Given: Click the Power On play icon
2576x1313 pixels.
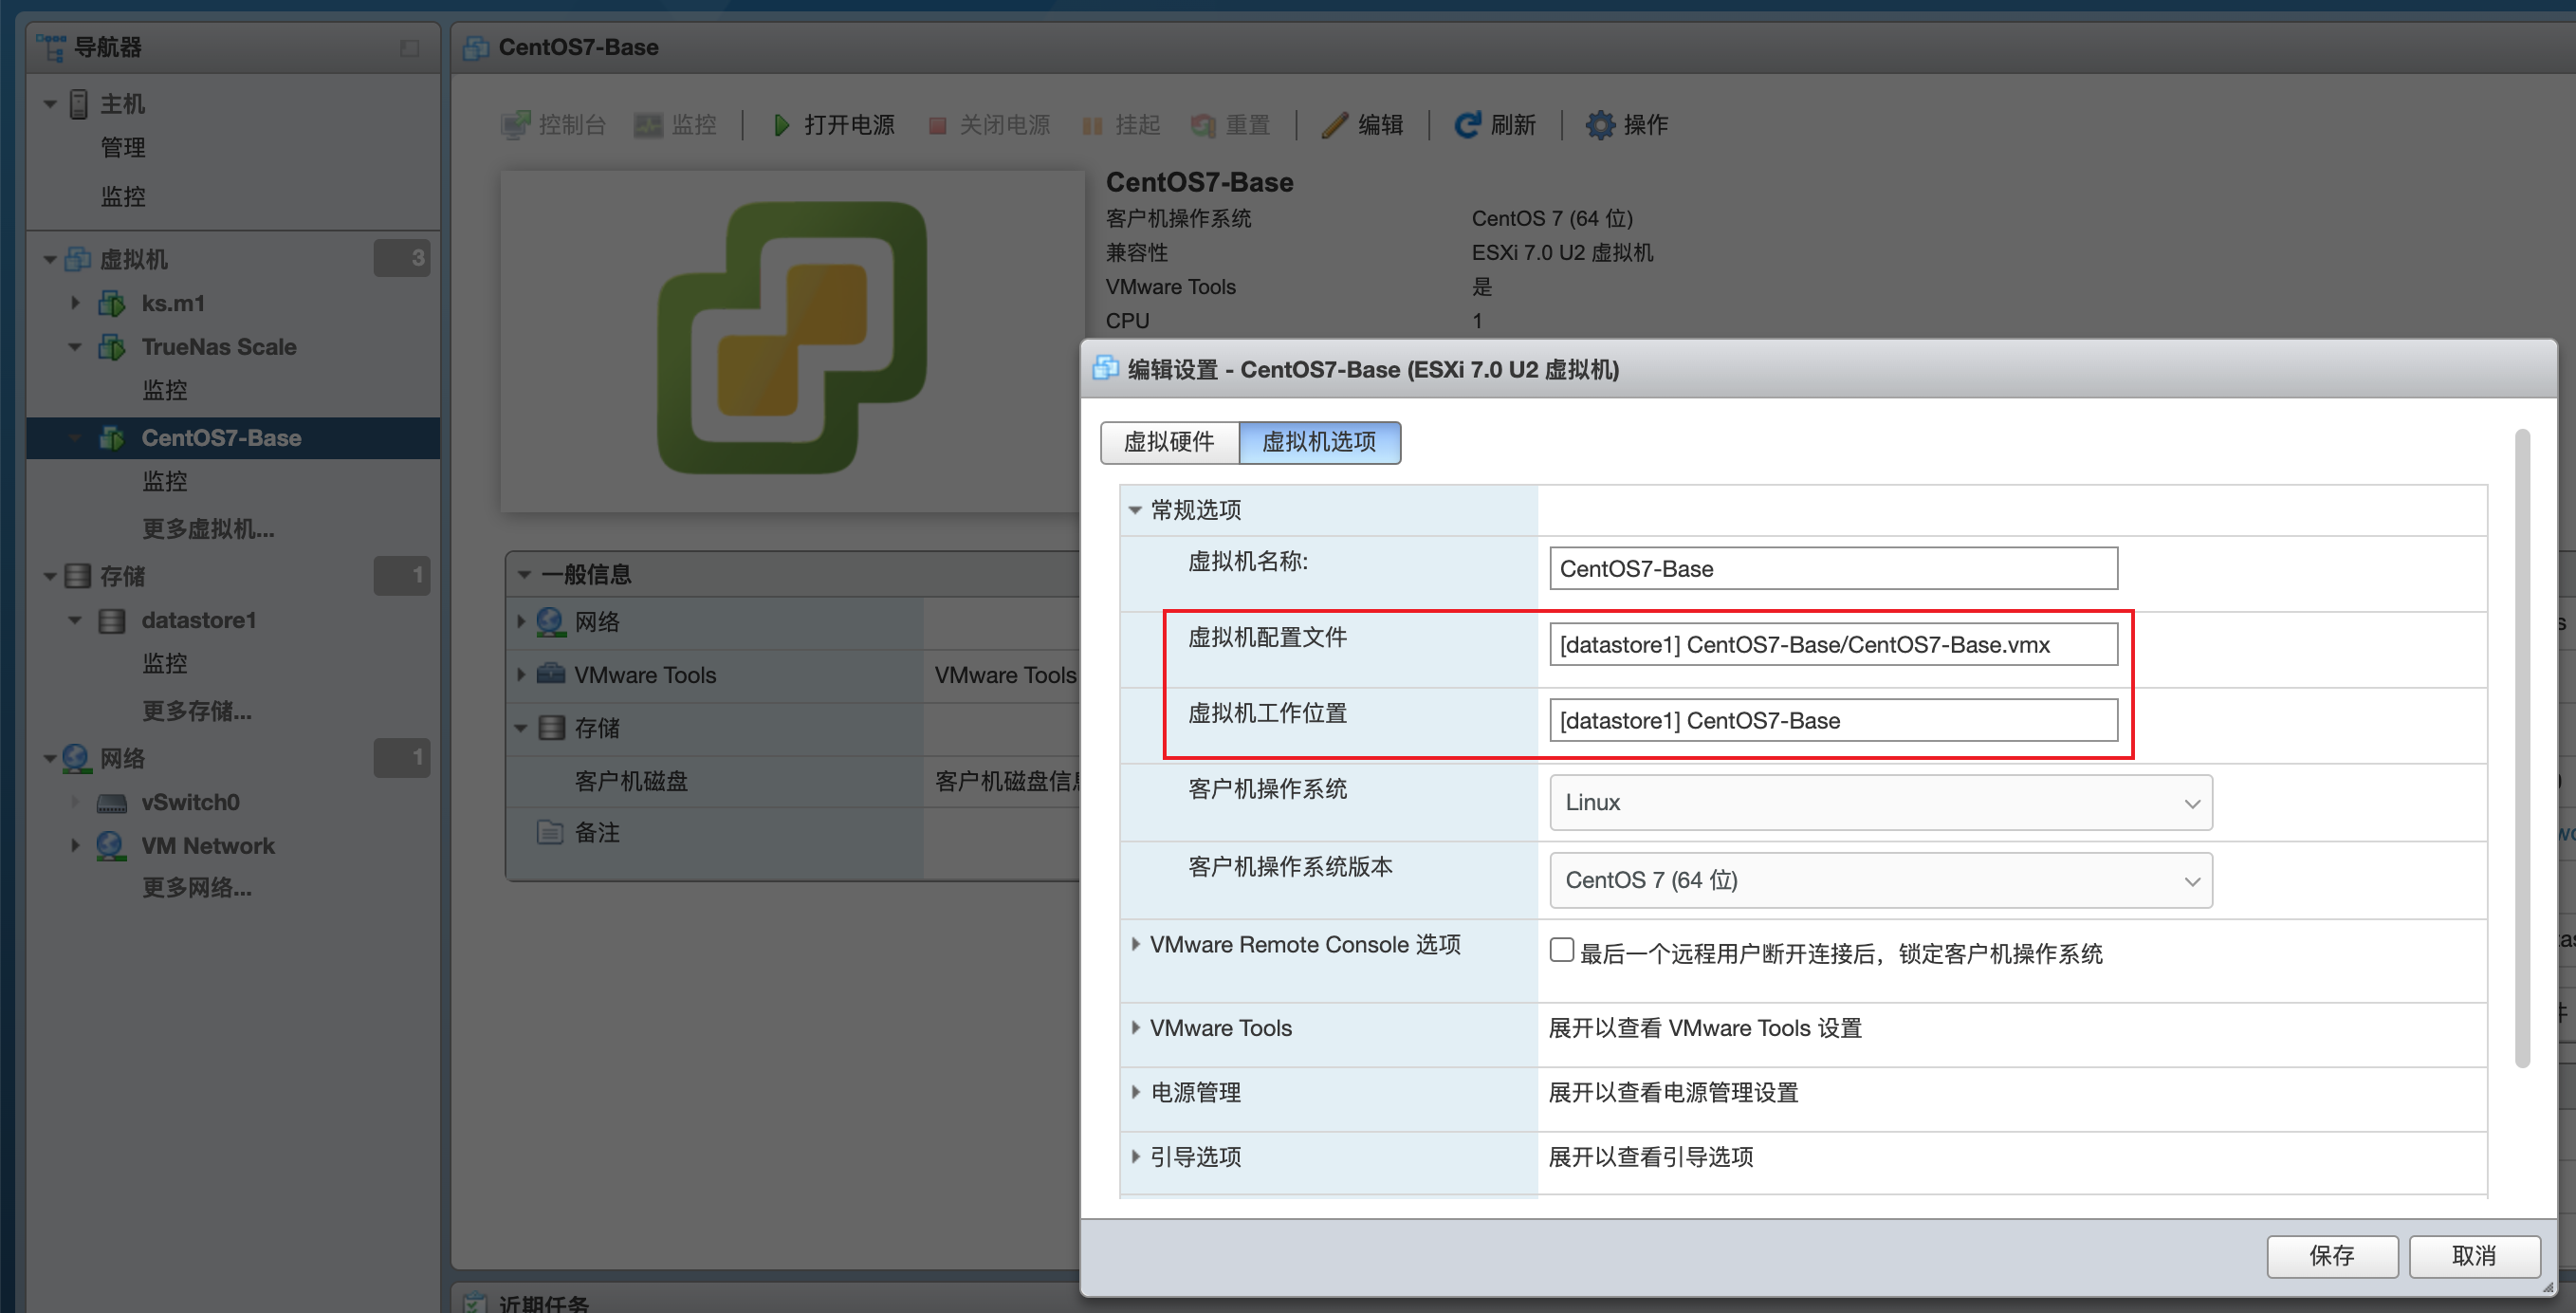Looking at the screenshot, I should tap(782, 125).
